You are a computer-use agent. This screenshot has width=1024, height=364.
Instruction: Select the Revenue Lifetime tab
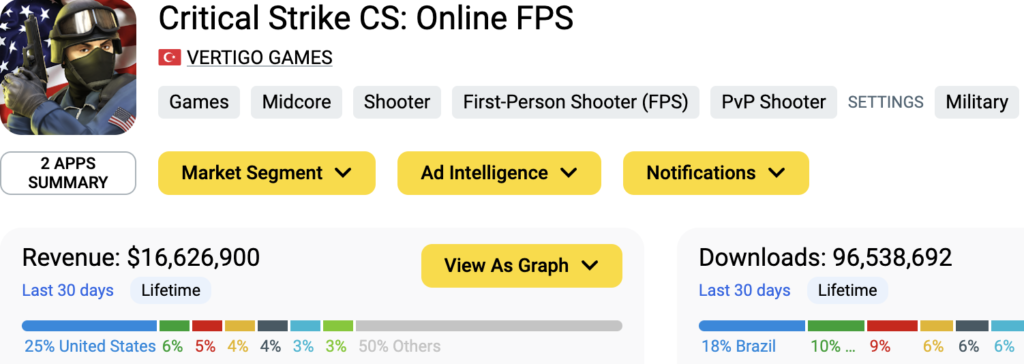[170, 290]
